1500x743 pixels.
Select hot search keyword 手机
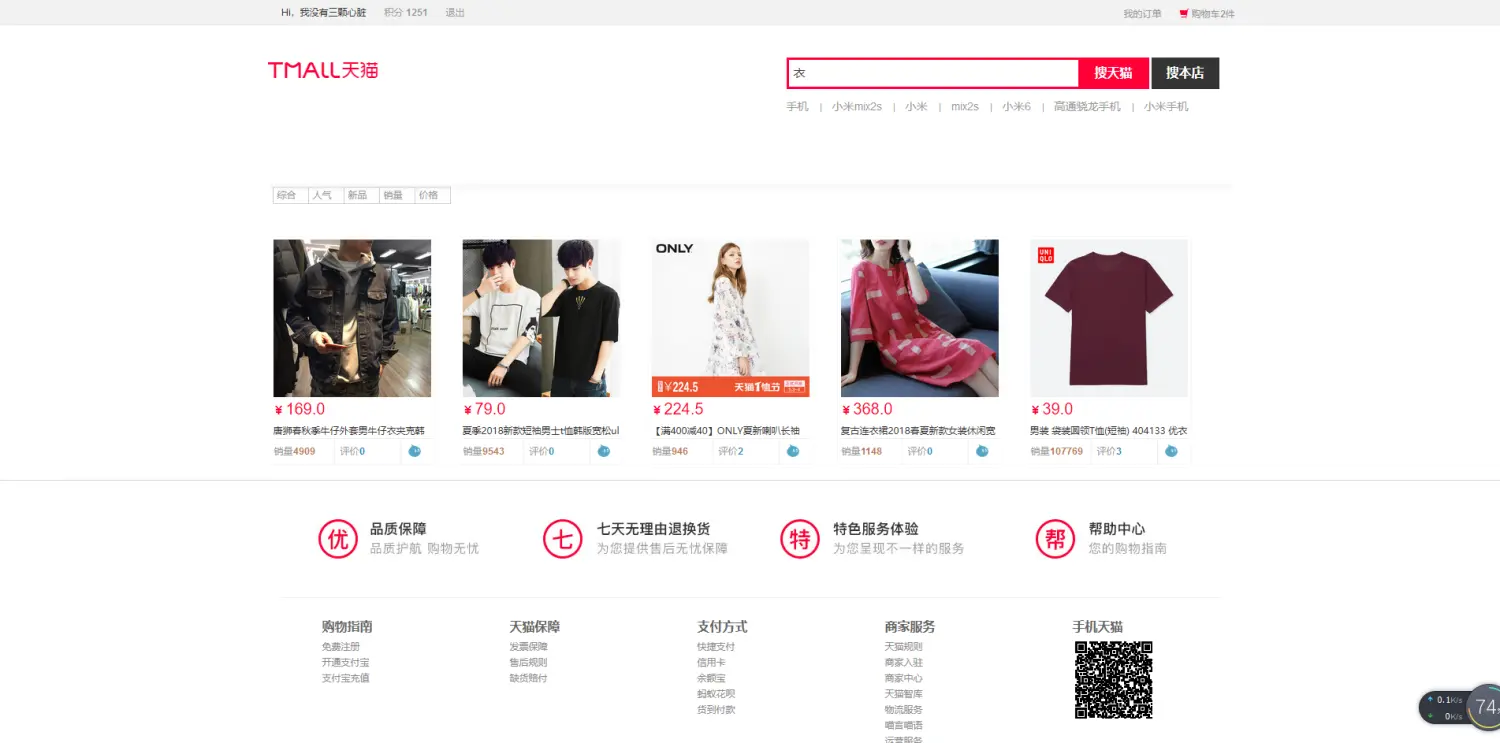point(797,107)
